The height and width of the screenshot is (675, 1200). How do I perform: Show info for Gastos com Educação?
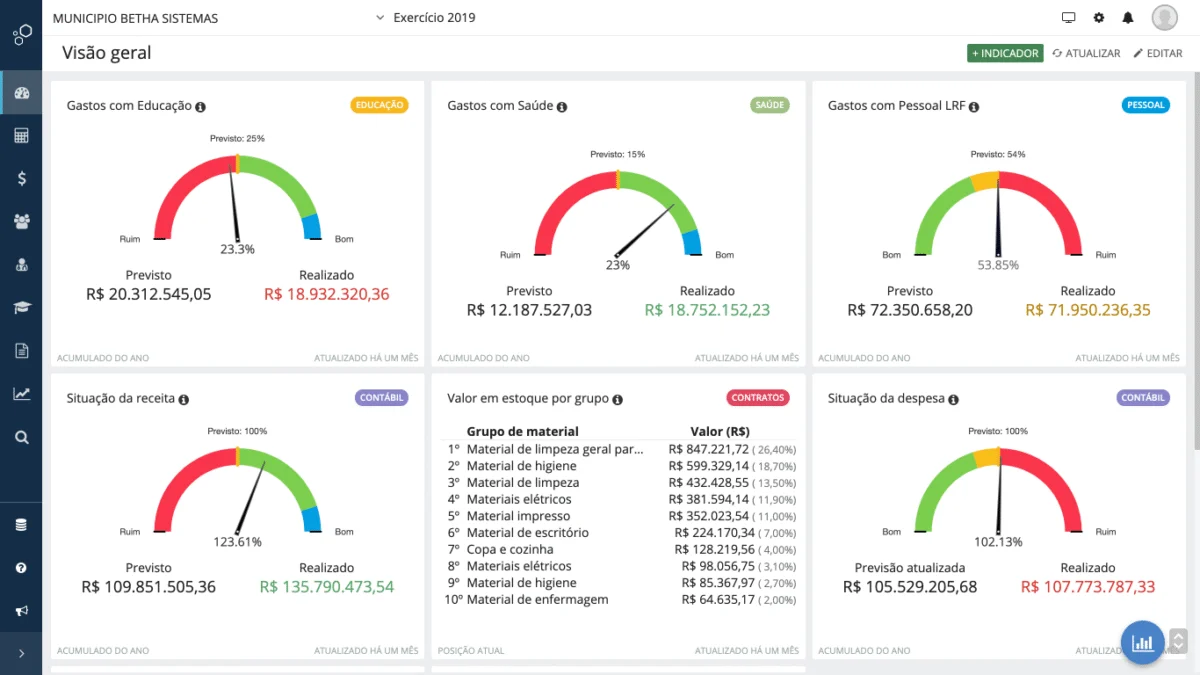[201, 106]
